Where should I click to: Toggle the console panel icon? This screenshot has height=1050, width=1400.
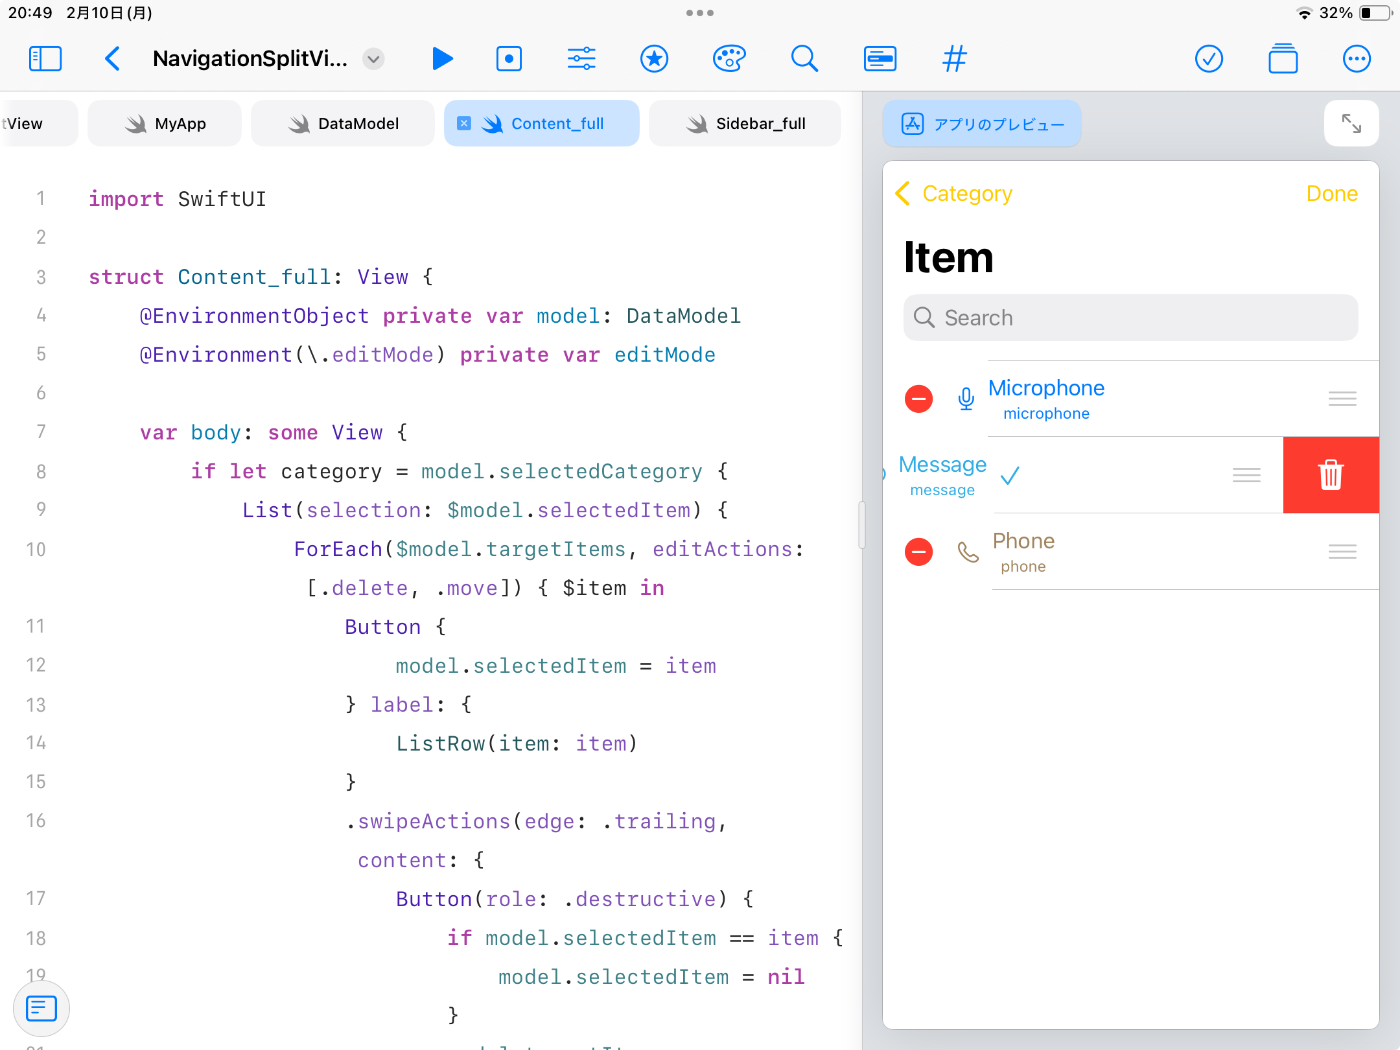point(880,59)
